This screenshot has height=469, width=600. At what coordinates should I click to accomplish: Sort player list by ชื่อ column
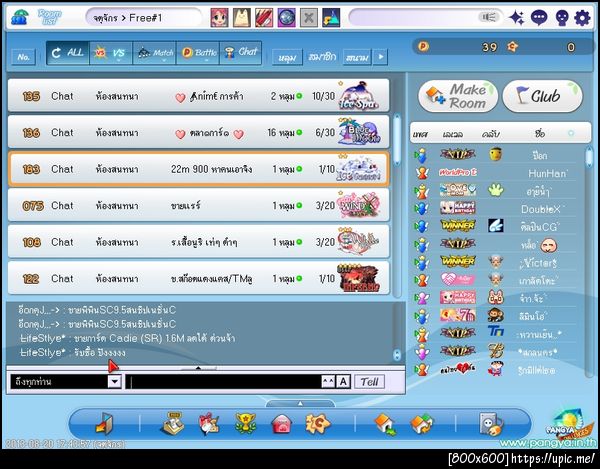point(540,134)
